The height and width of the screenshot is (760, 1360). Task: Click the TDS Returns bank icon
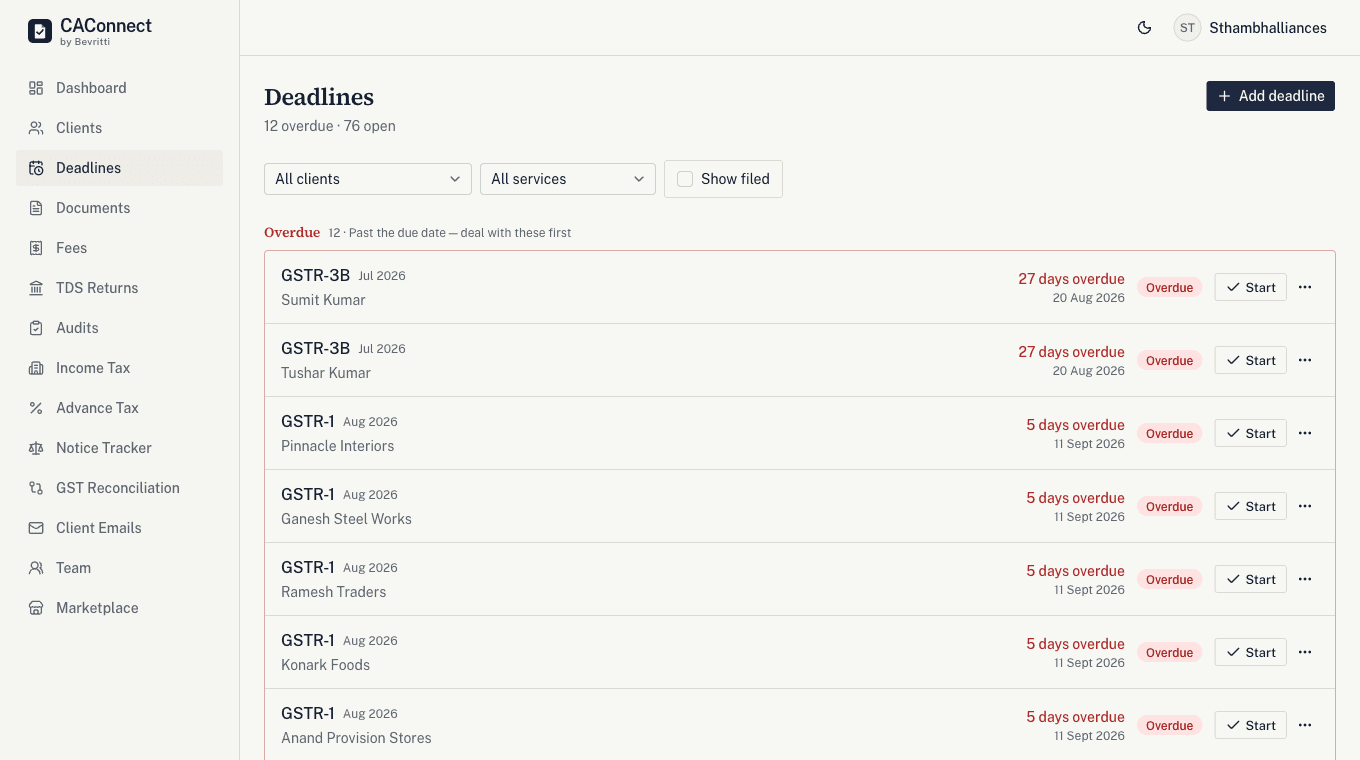pyautogui.click(x=36, y=288)
